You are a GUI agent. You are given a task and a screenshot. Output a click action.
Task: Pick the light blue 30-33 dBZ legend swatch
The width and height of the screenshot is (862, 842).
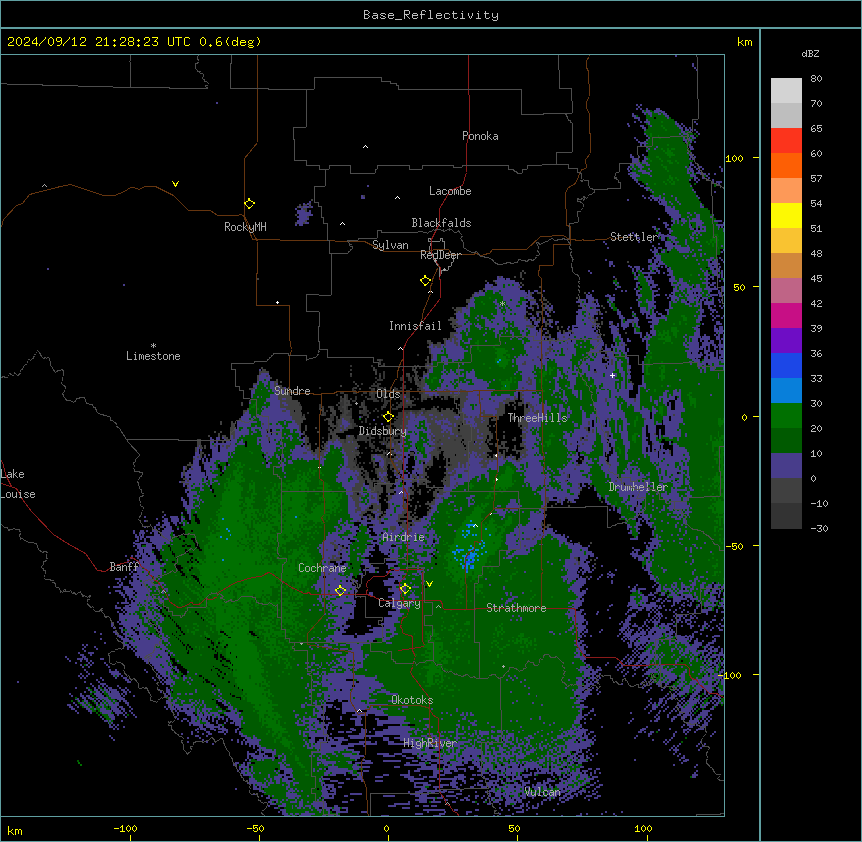coord(786,391)
